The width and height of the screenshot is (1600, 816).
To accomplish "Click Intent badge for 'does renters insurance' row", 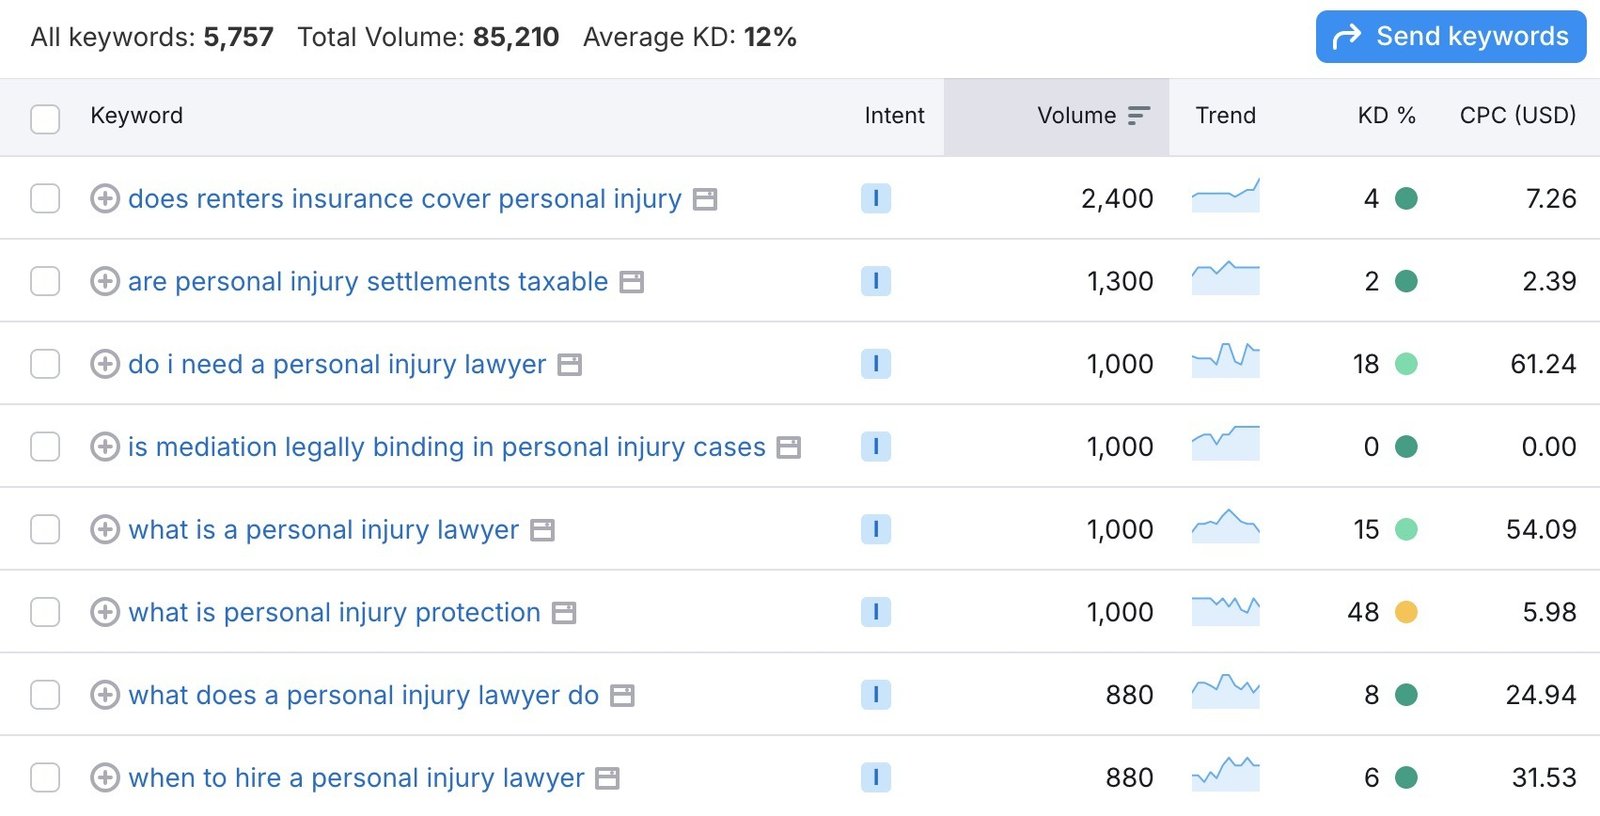I will [876, 198].
